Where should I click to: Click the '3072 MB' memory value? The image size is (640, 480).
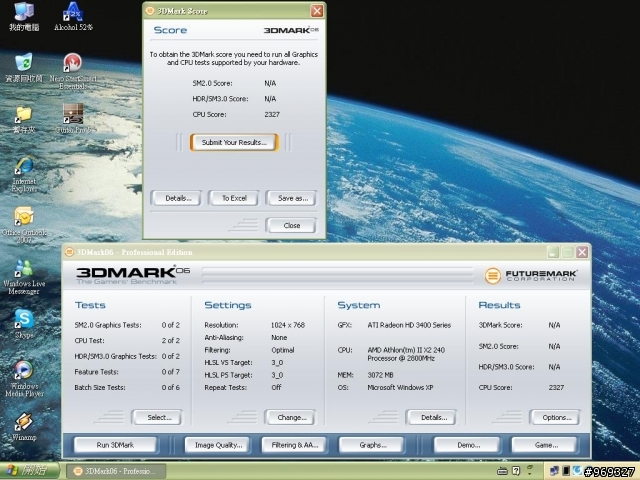point(380,375)
